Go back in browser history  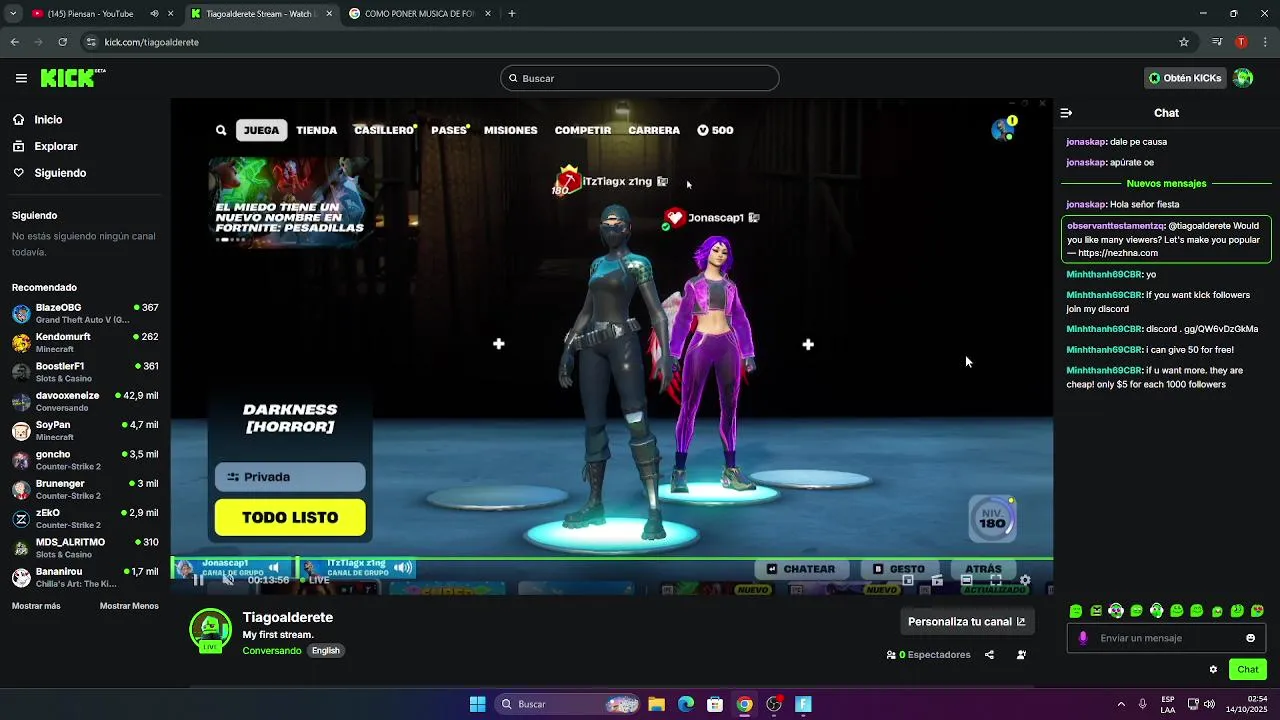tap(15, 42)
